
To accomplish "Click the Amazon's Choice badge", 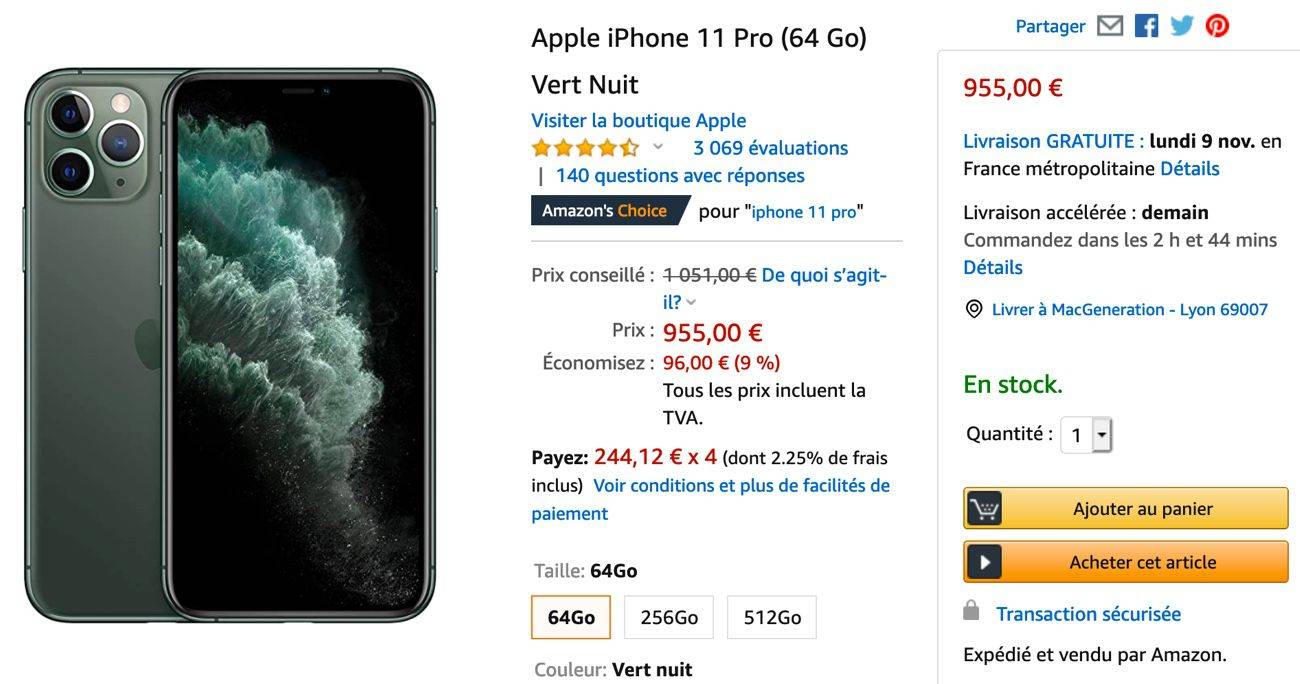I will [x=605, y=211].
